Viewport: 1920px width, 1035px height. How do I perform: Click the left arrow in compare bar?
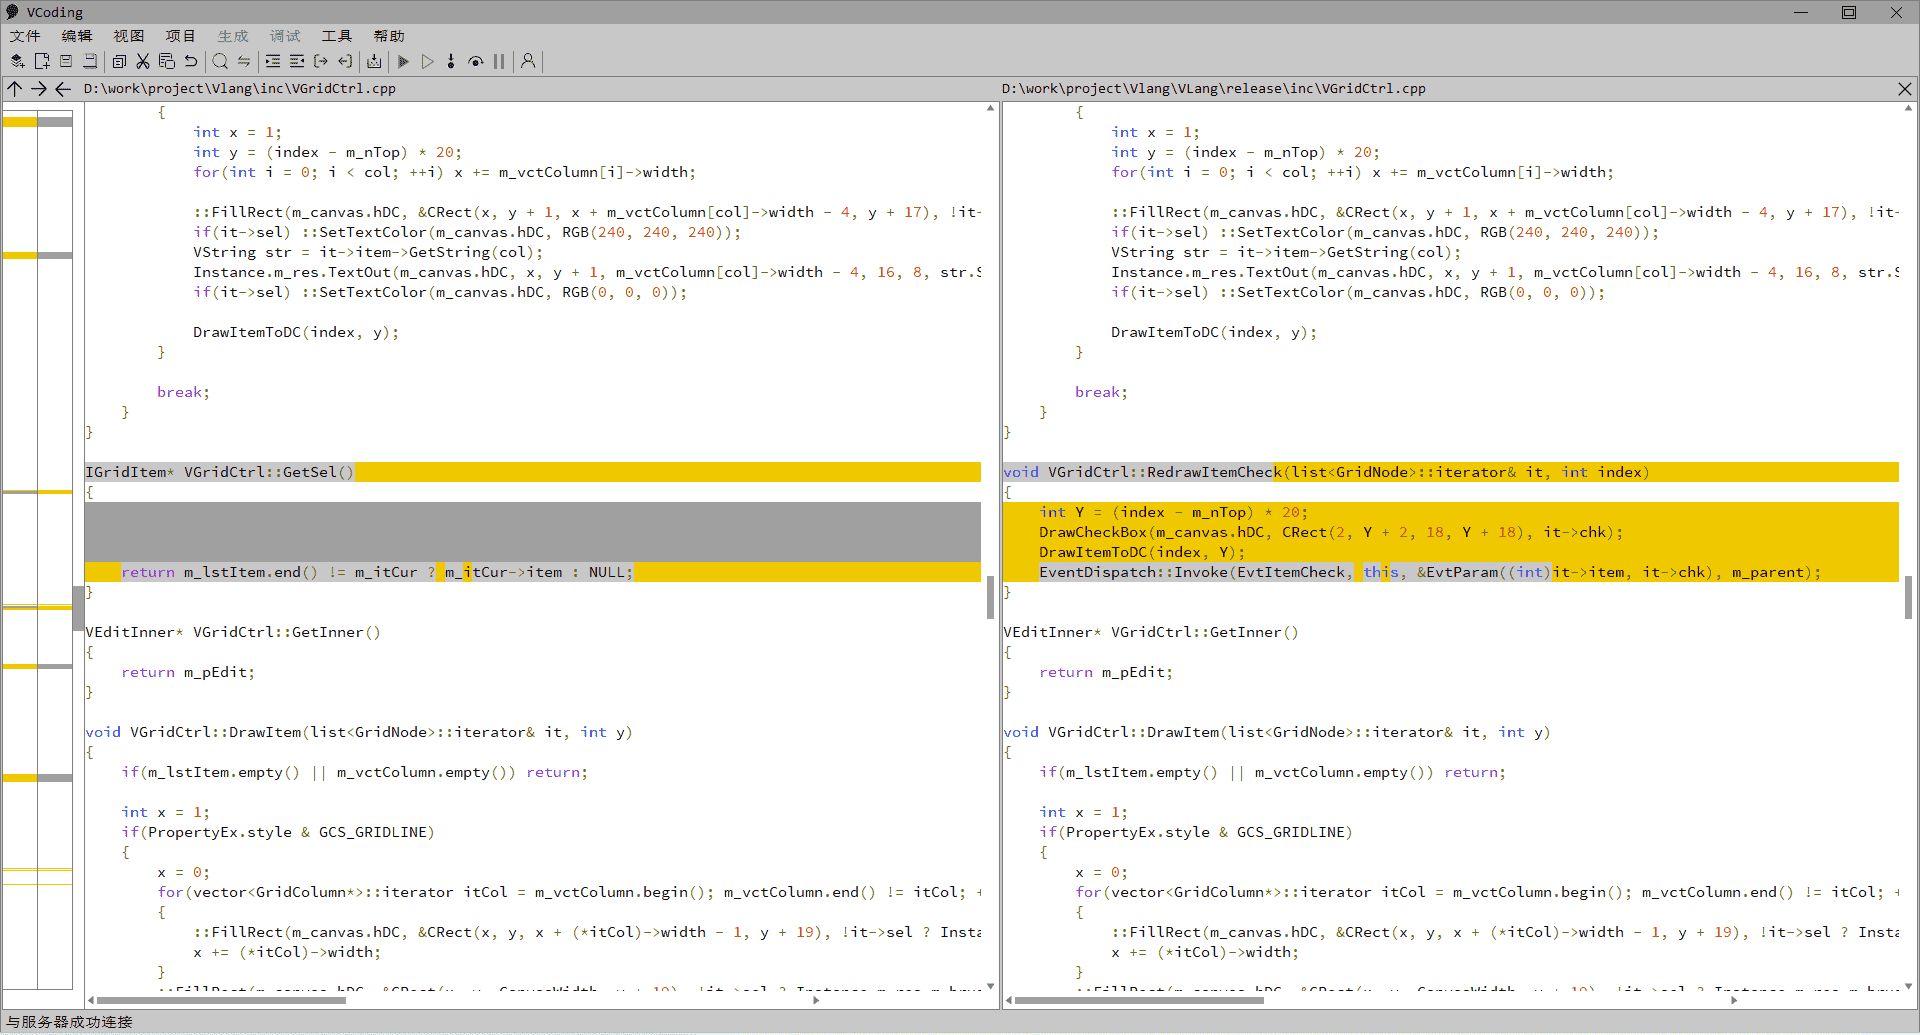63,89
